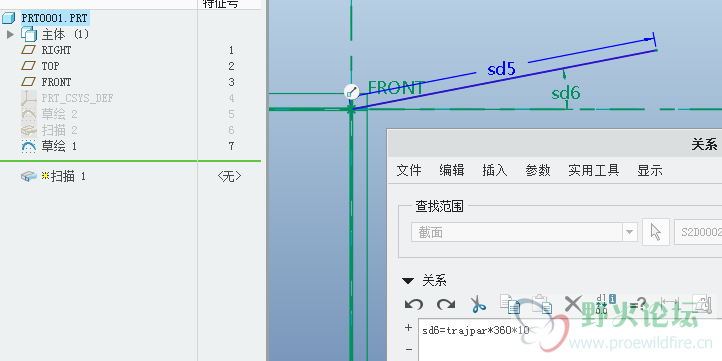Select the TOP plane tree entry
722x361 pixels.
50,66
